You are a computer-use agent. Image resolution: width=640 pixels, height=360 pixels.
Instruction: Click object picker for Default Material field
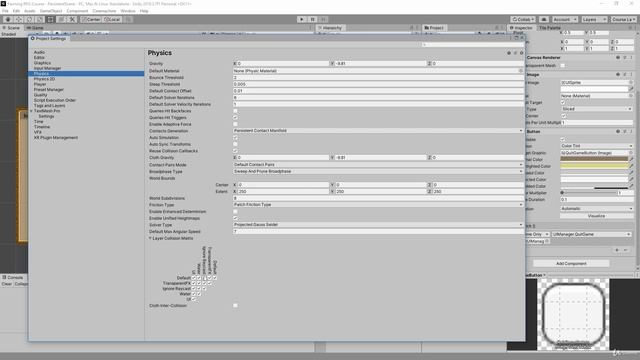(x=520, y=71)
